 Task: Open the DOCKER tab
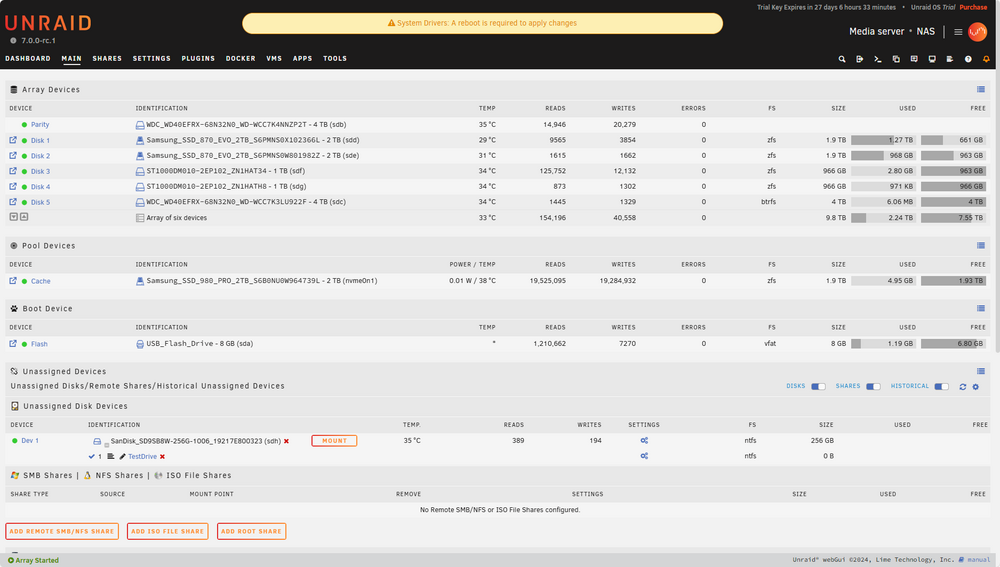tap(240, 59)
